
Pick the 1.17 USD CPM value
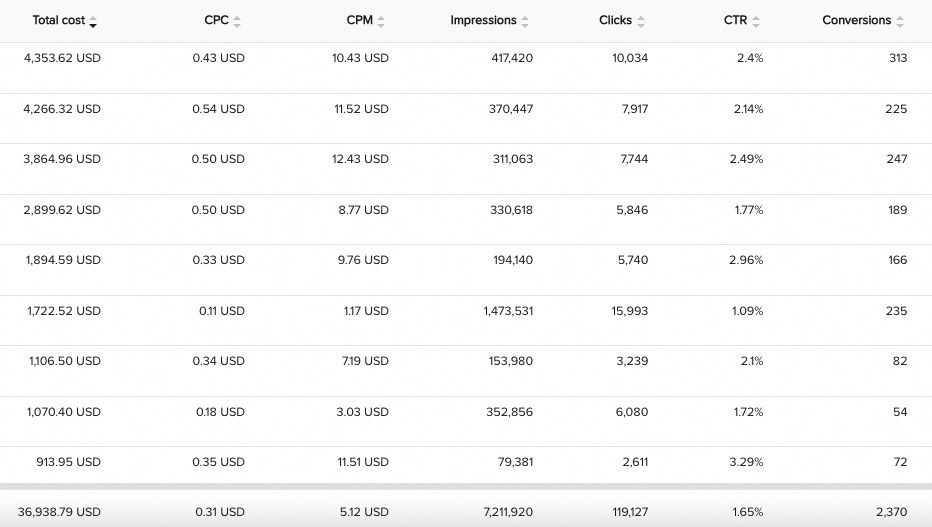click(366, 311)
